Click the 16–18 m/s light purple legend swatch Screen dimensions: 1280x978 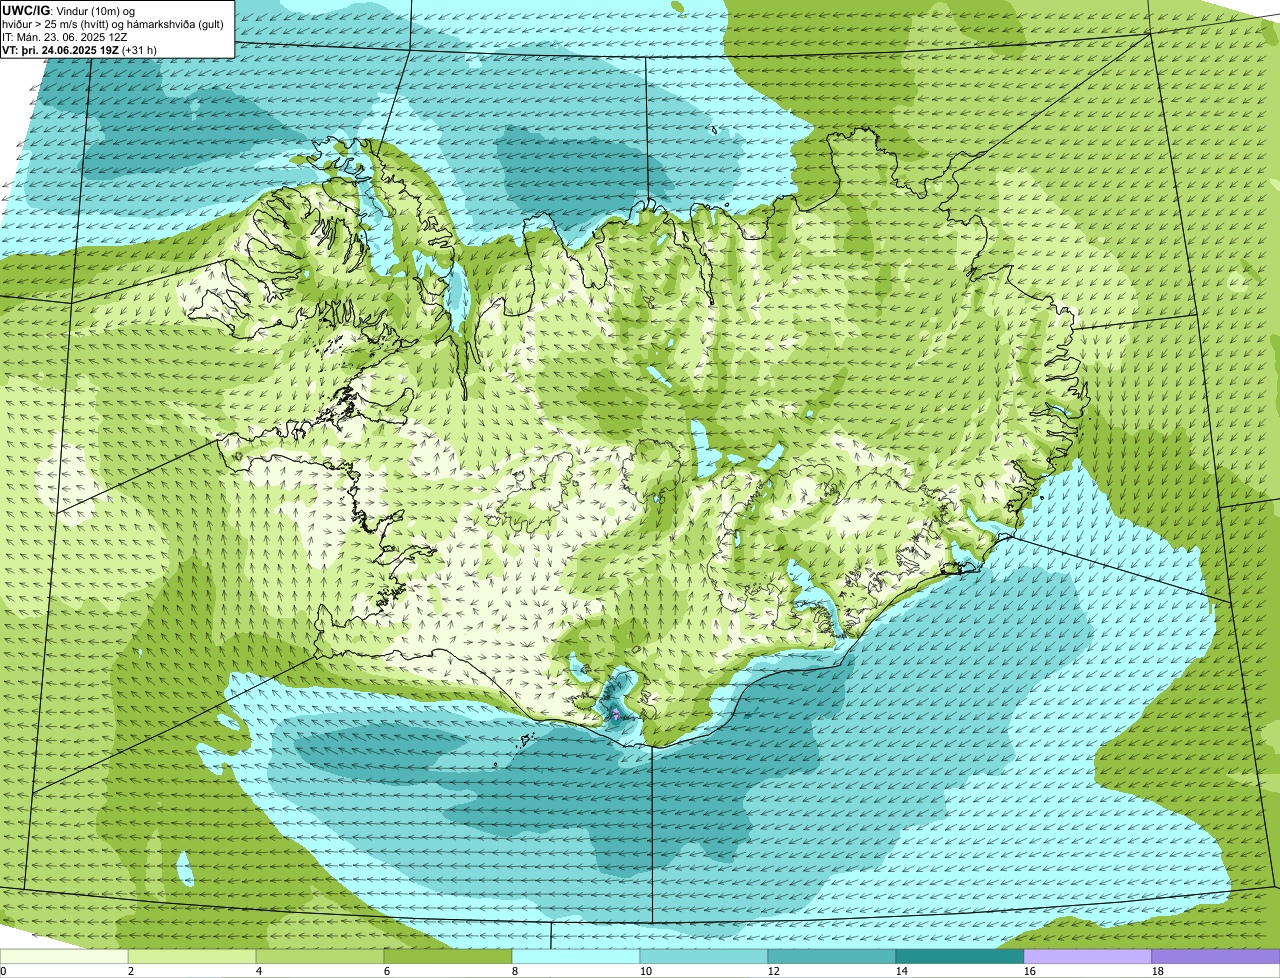(1088, 957)
